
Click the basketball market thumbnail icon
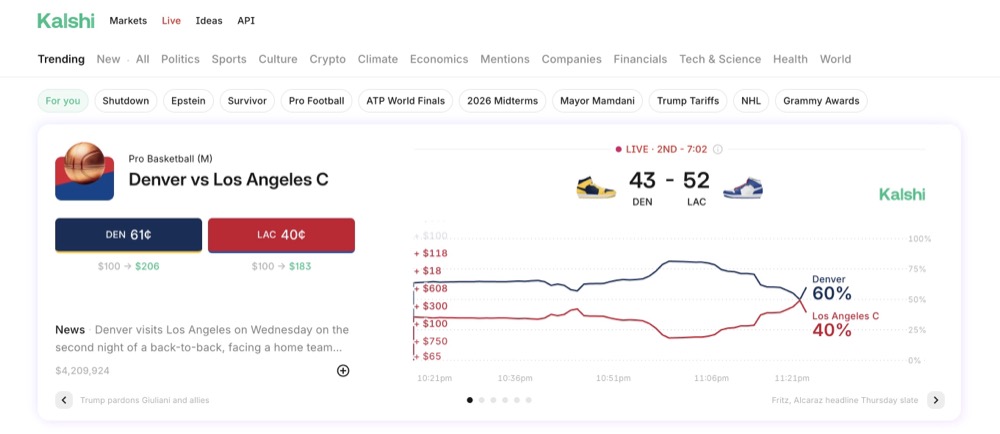[x=85, y=172]
